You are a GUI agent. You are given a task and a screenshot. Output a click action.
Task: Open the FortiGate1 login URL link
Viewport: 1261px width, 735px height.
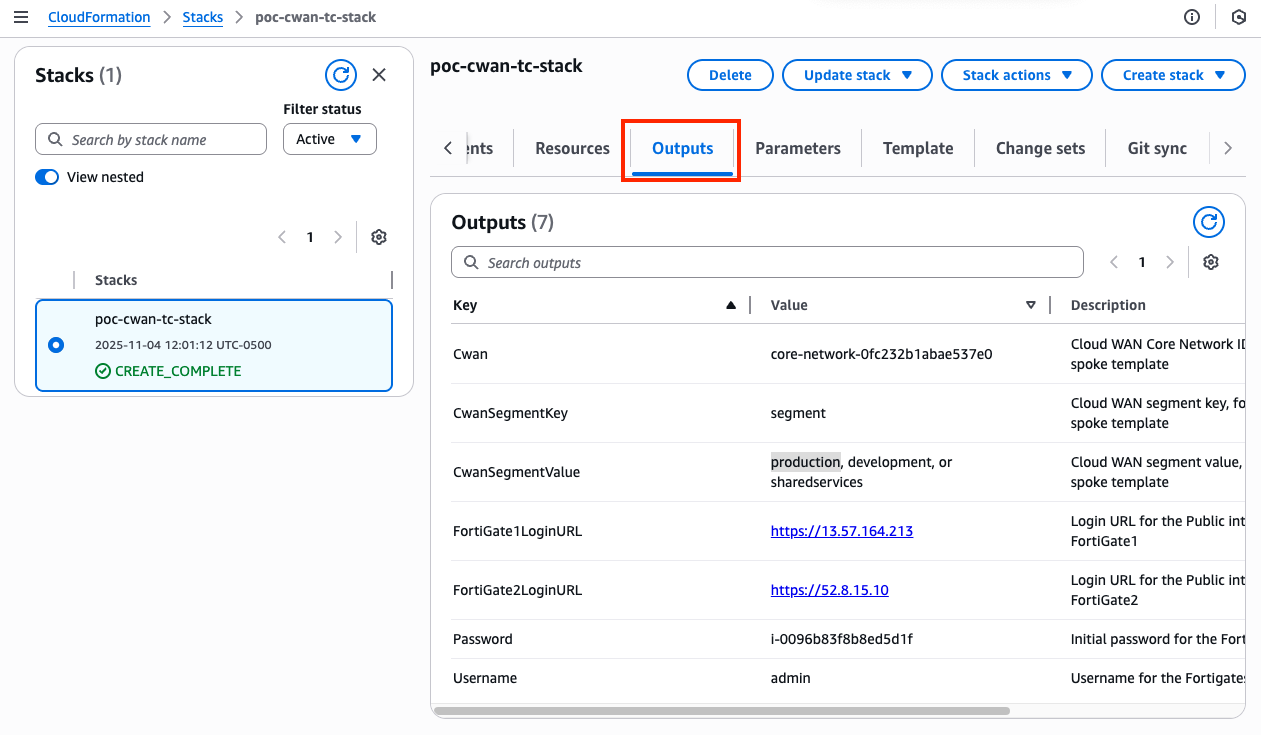(x=841, y=531)
